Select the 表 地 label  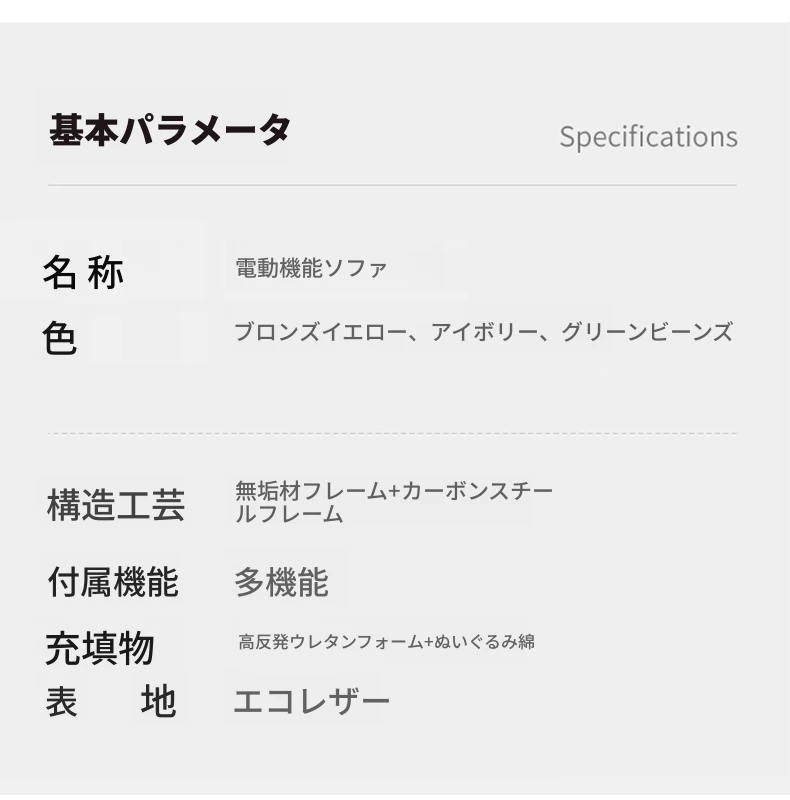click(111, 702)
